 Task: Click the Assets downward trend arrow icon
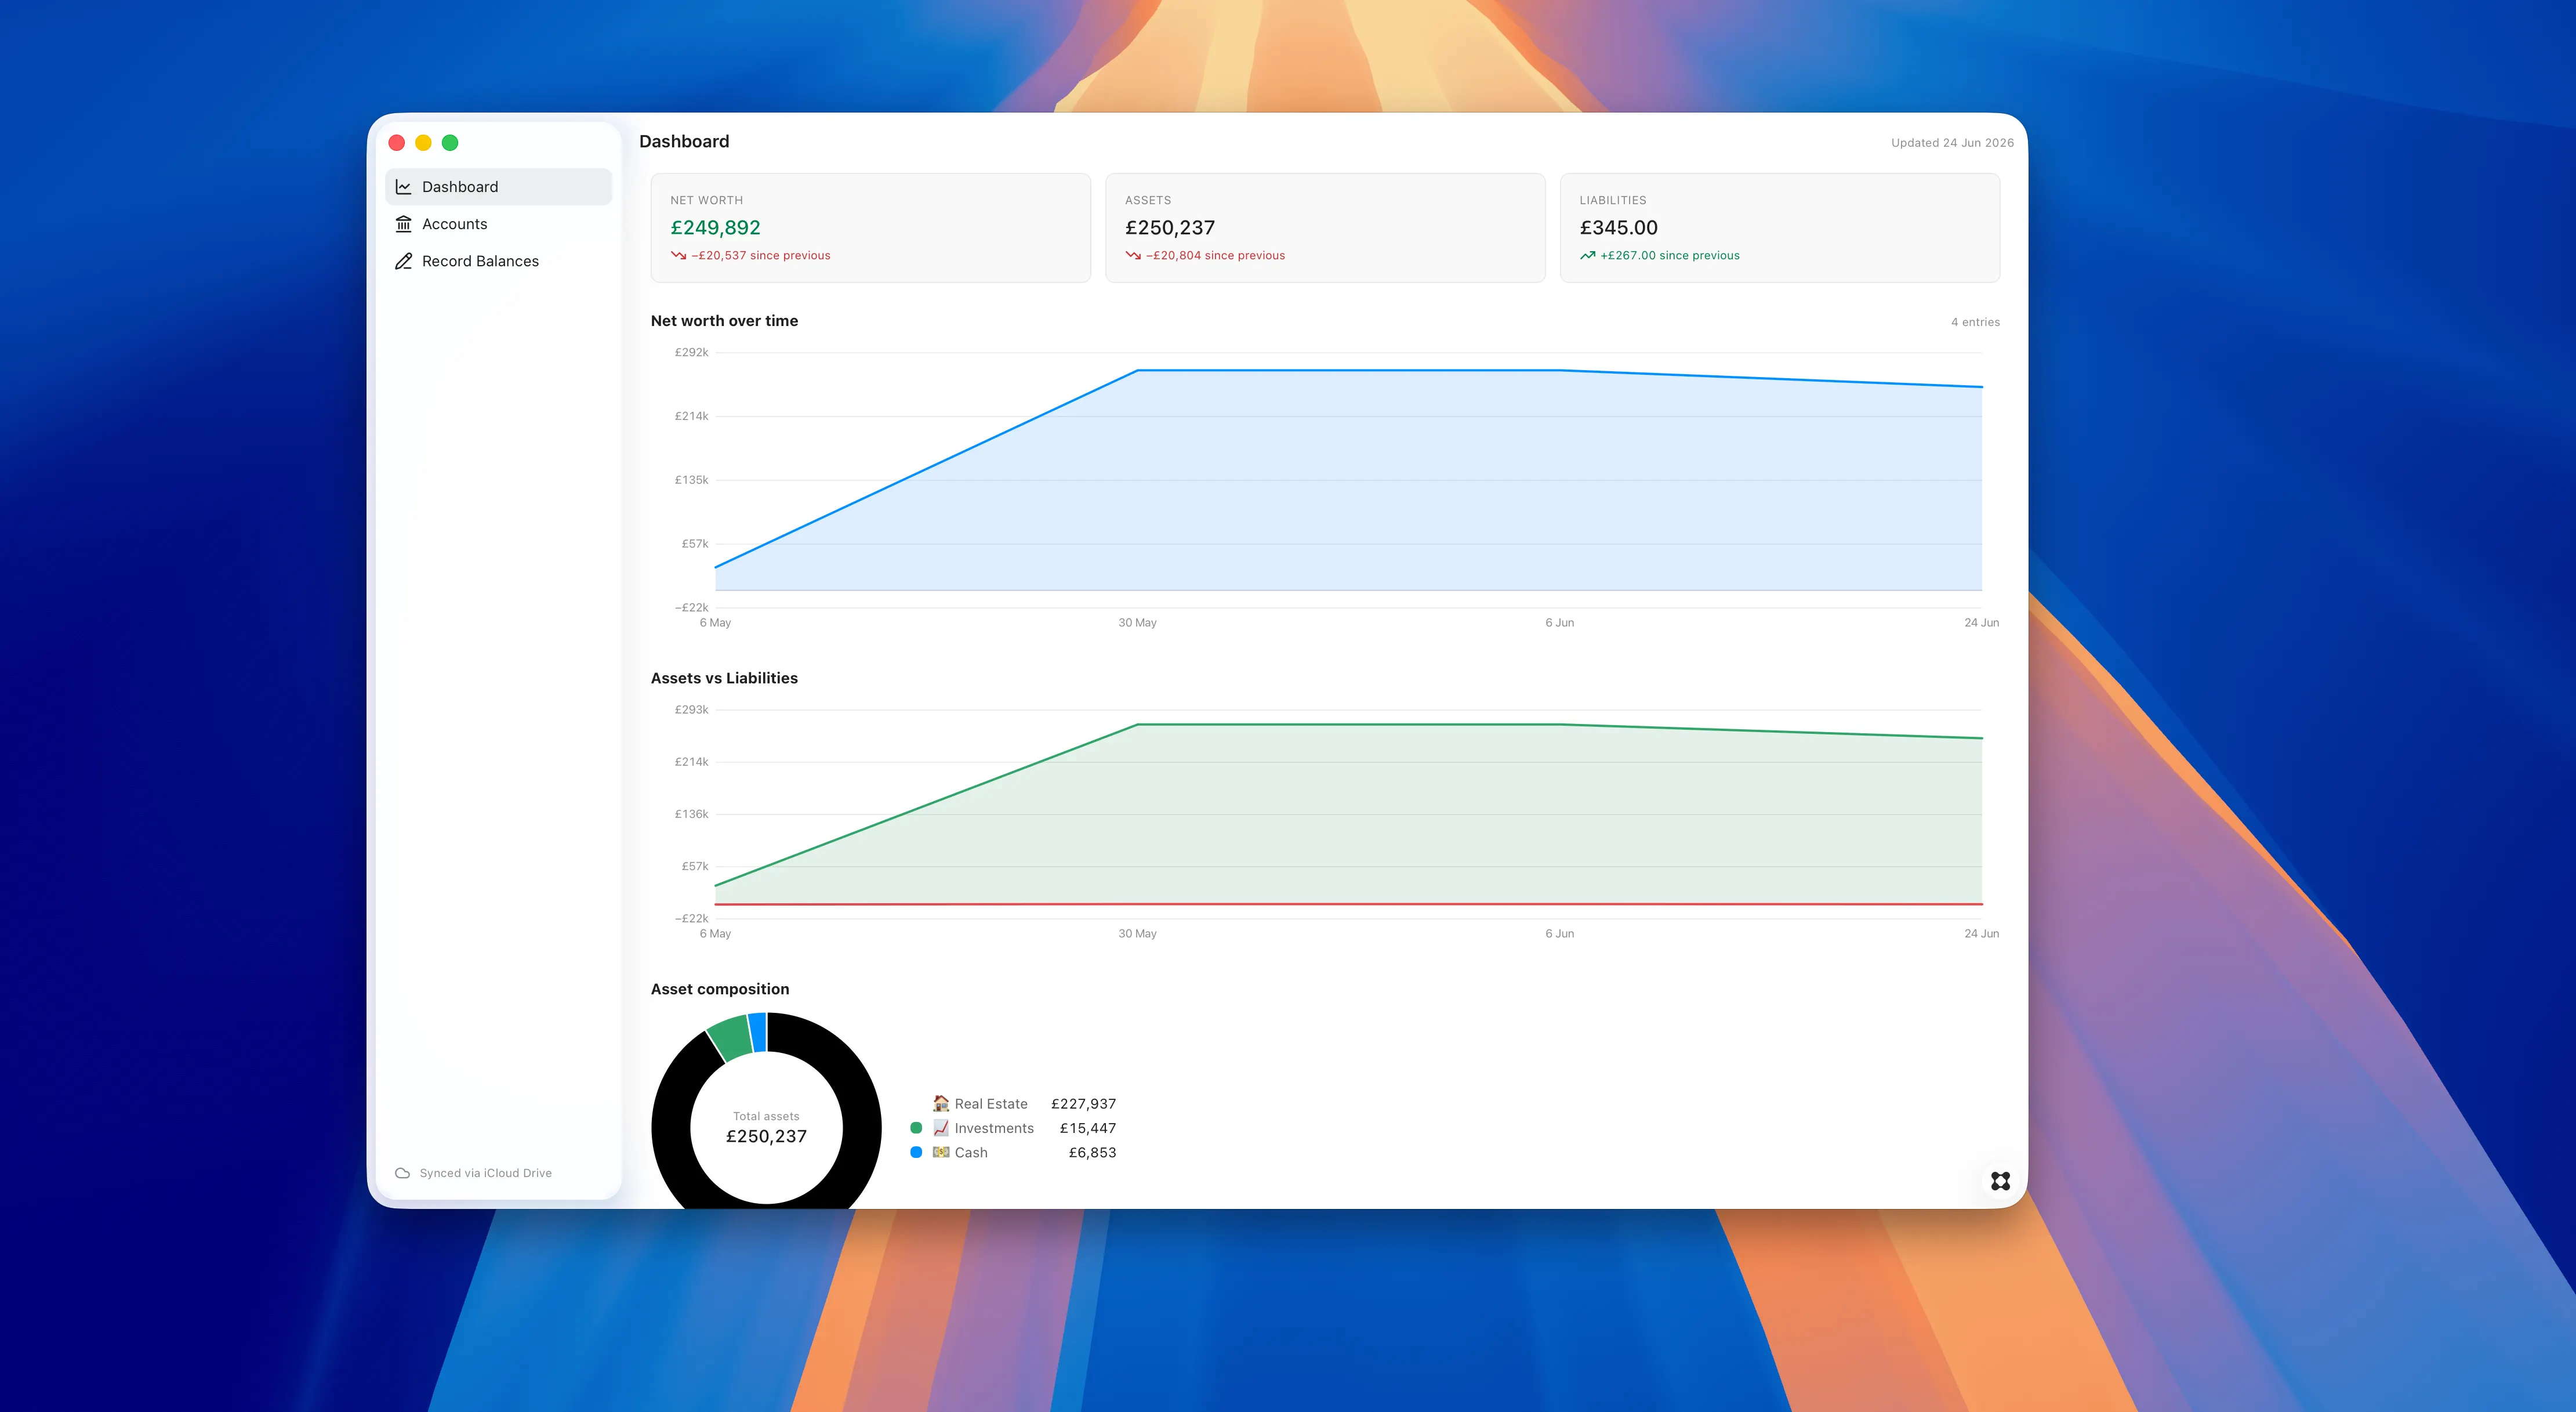(x=1133, y=256)
